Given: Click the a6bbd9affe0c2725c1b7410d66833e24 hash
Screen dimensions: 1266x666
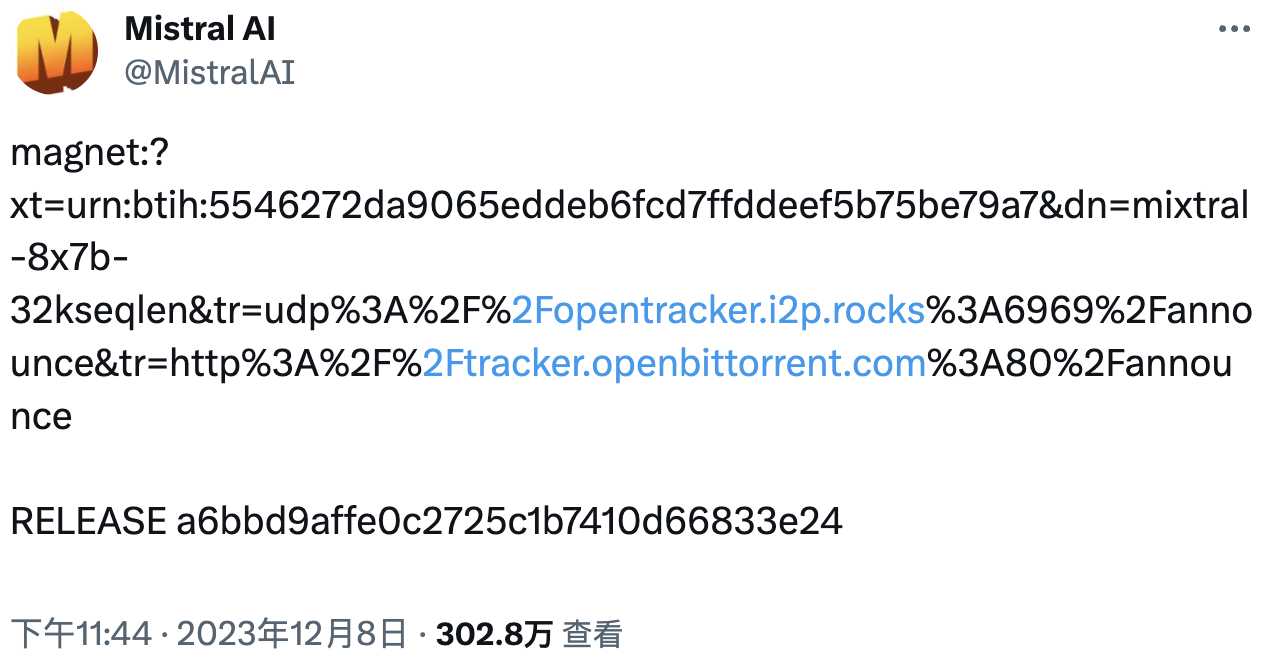Looking at the screenshot, I should [x=509, y=521].
